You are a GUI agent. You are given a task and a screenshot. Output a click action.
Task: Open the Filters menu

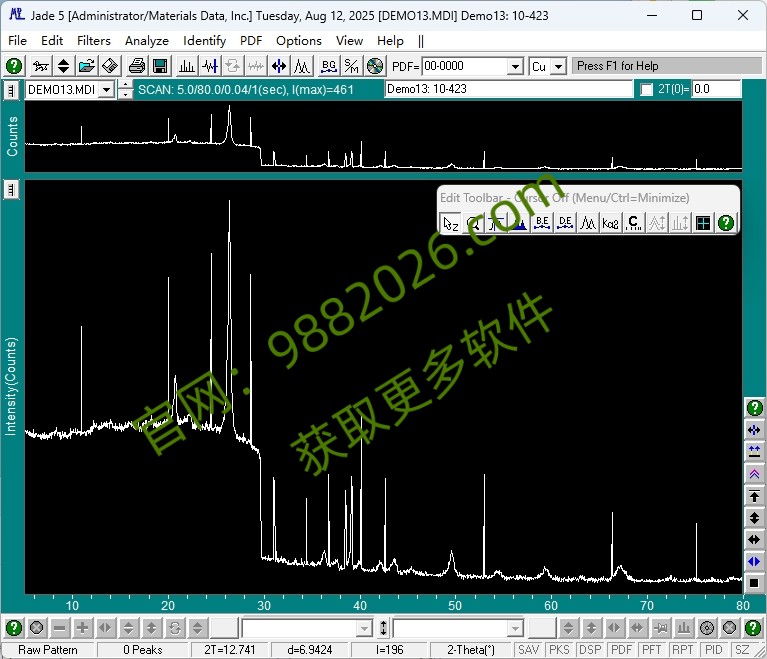click(94, 41)
